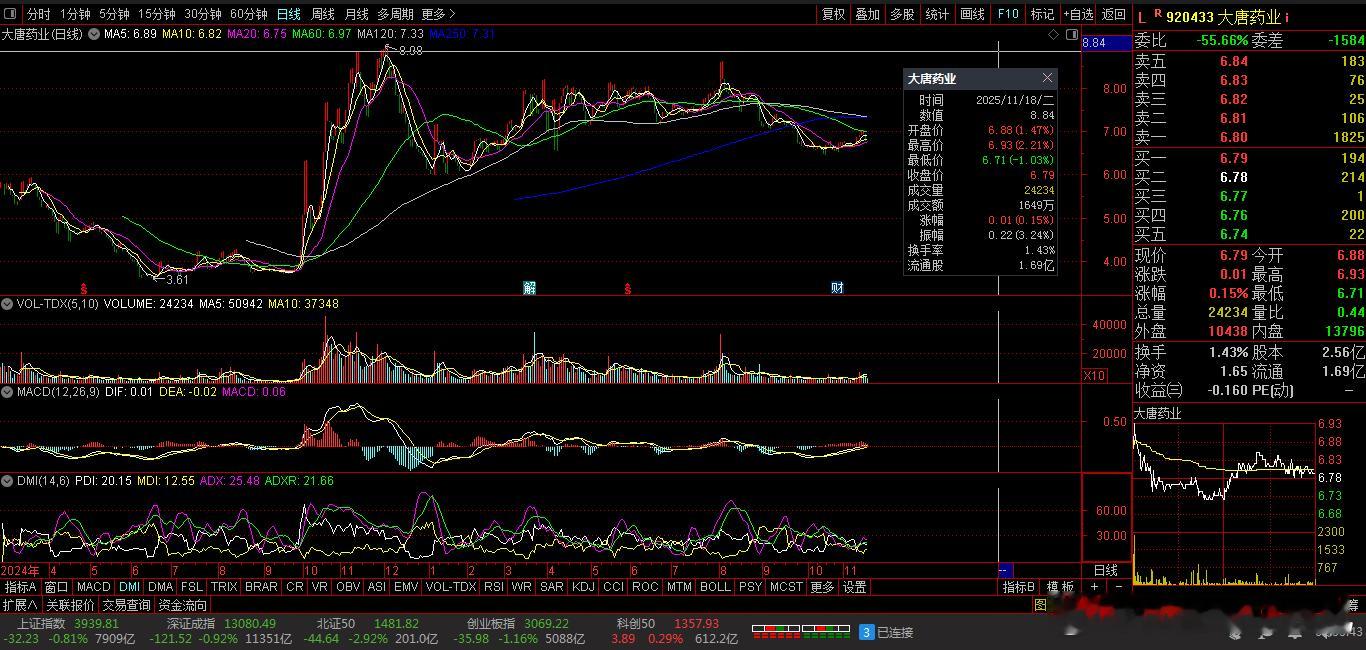Add stock with +自选 button

pyautogui.click(x=1078, y=14)
